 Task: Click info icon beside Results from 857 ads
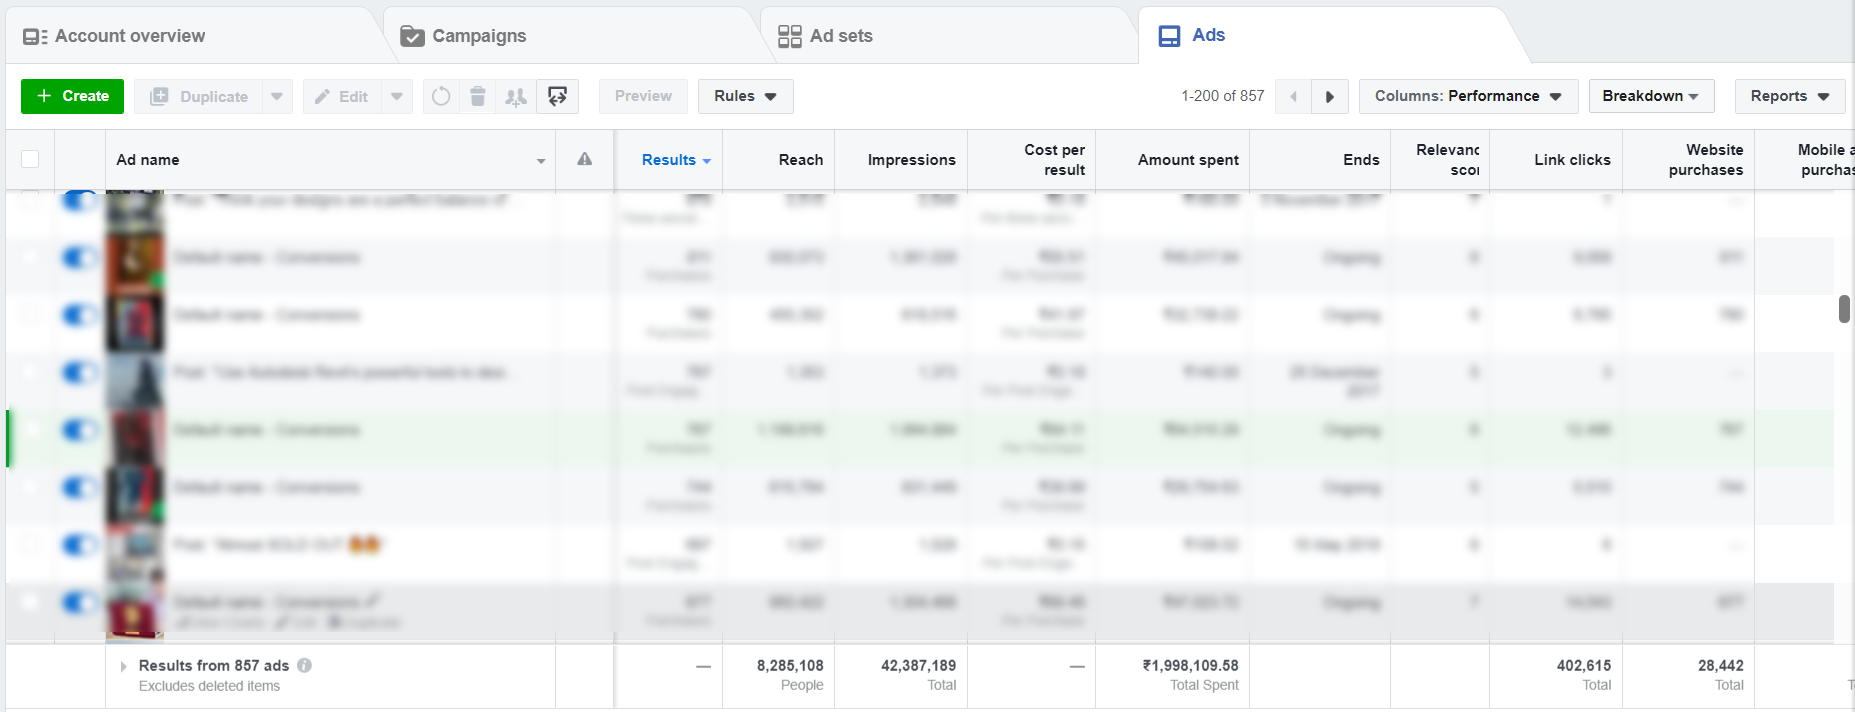coord(305,665)
